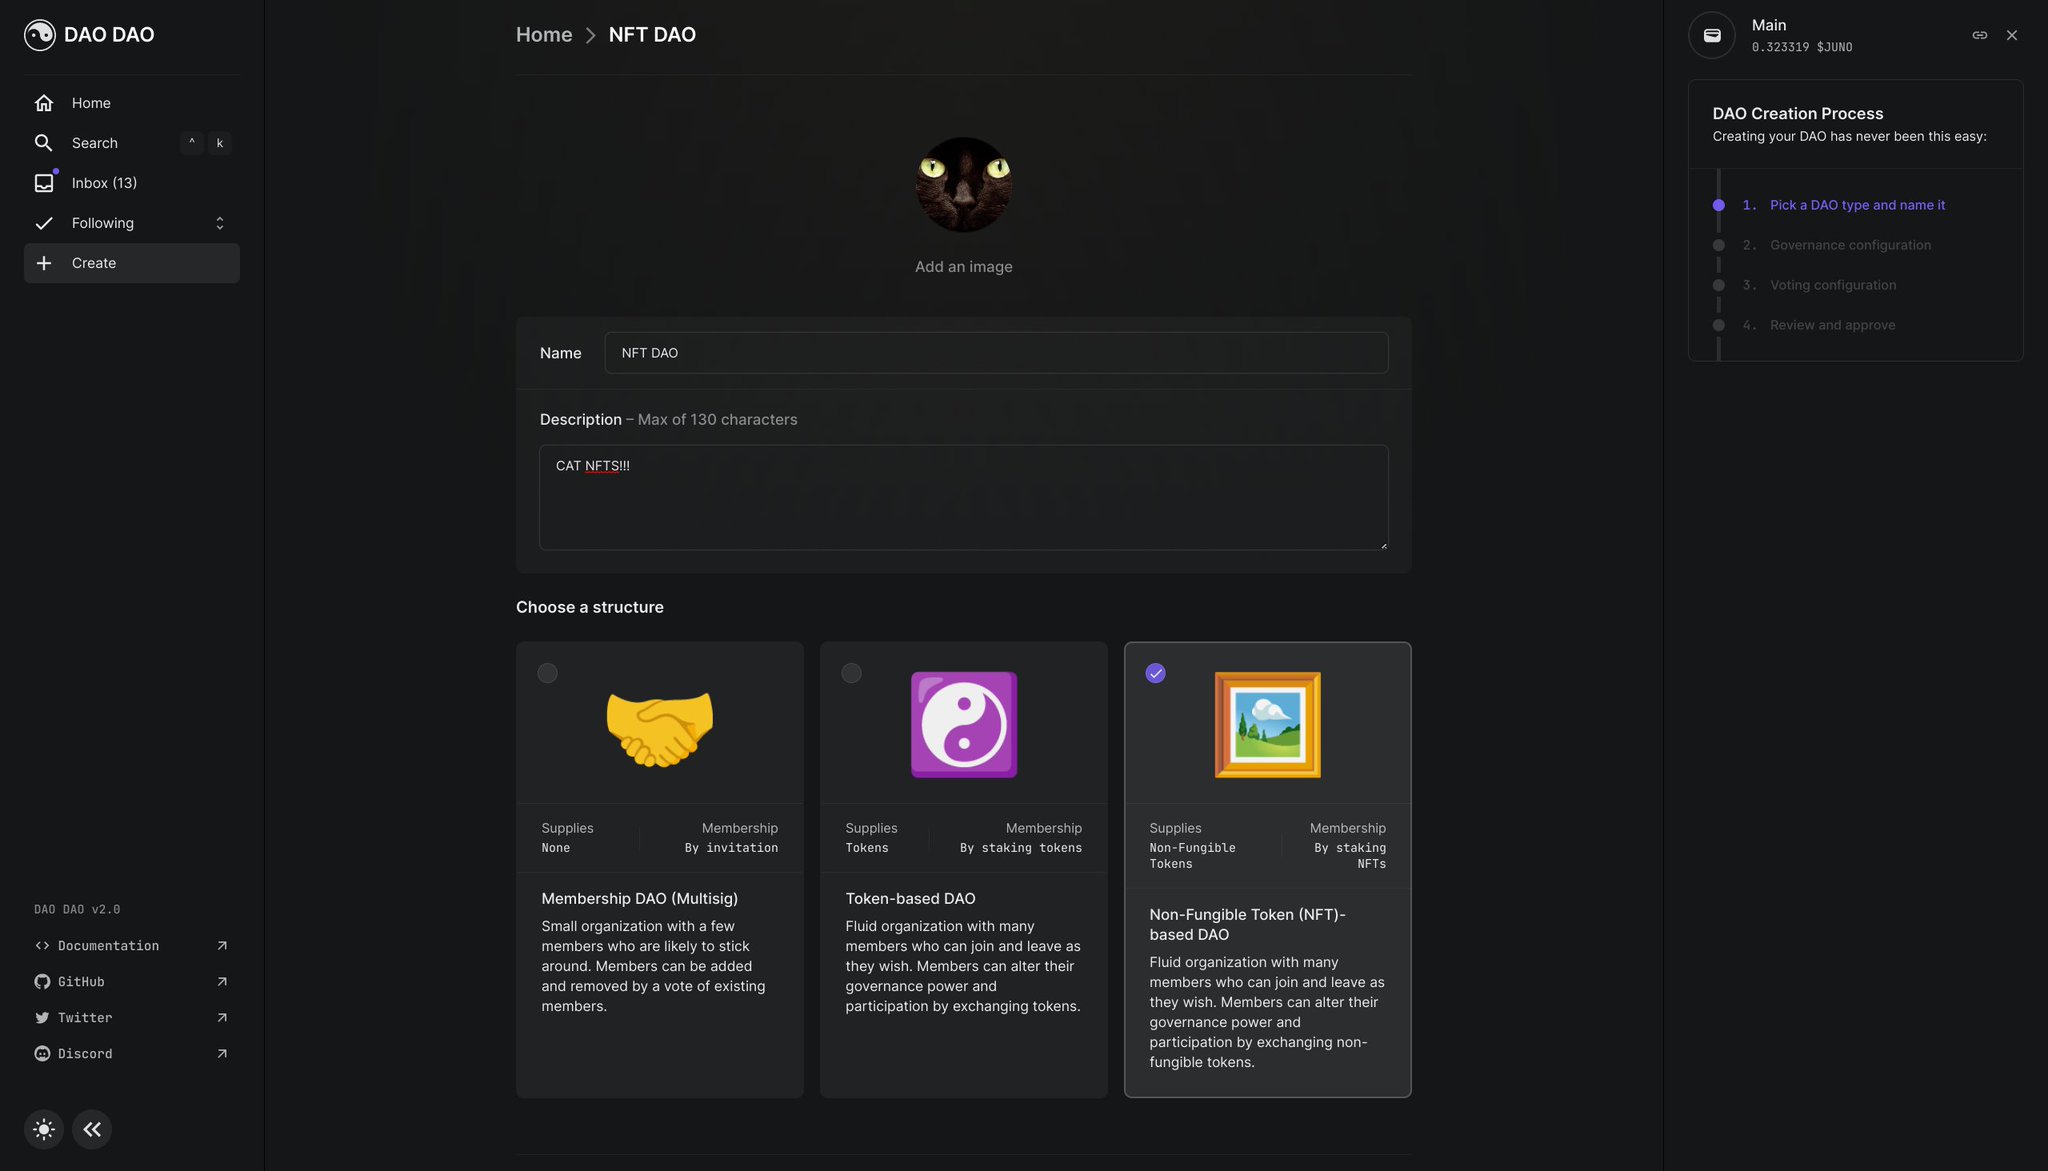2048x1171 pixels.
Task: Click the copy wallet address link icon
Action: (1979, 35)
